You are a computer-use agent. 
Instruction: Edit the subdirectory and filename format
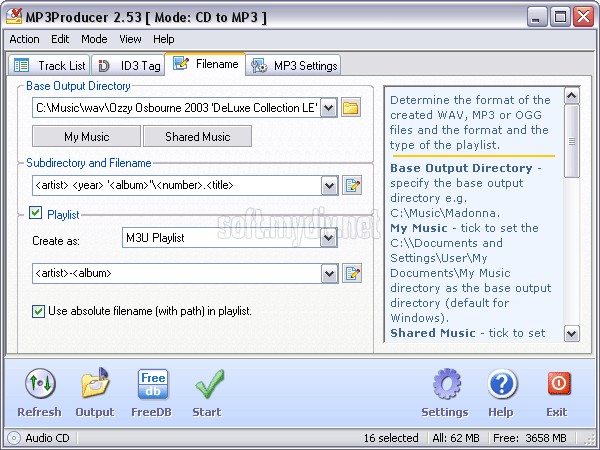click(x=352, y=186)
